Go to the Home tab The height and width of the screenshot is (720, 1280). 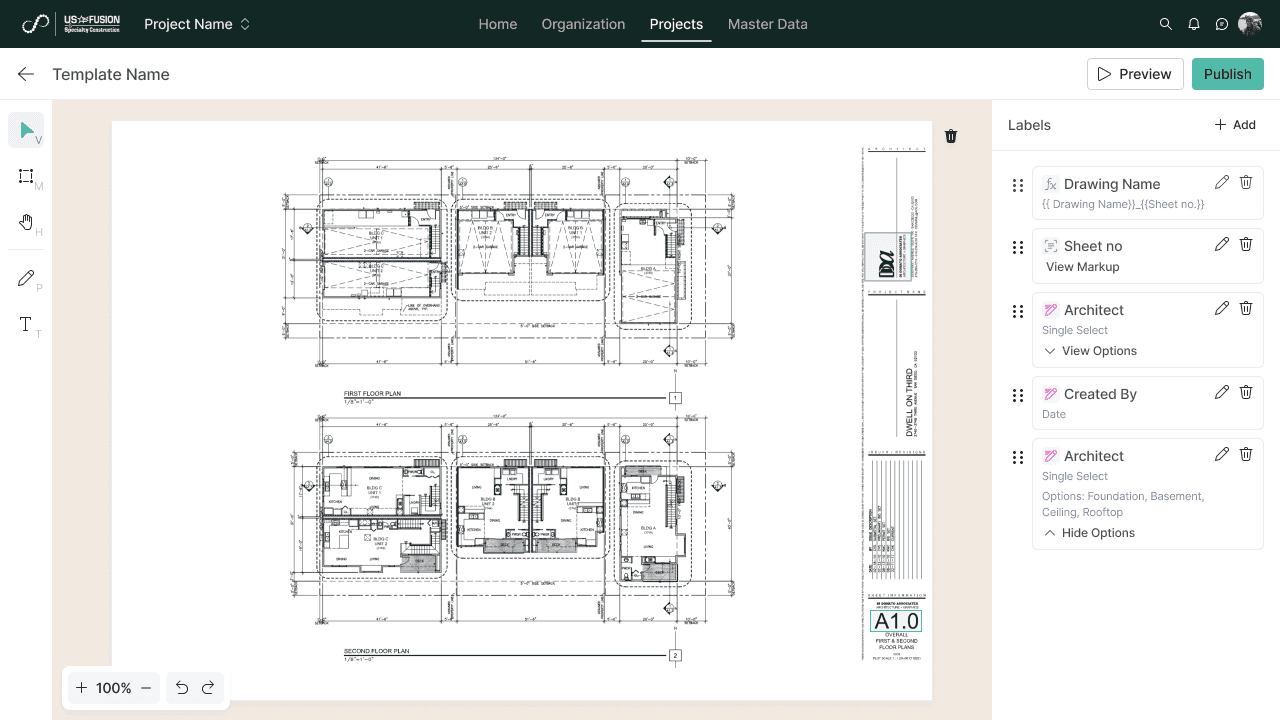498,24
